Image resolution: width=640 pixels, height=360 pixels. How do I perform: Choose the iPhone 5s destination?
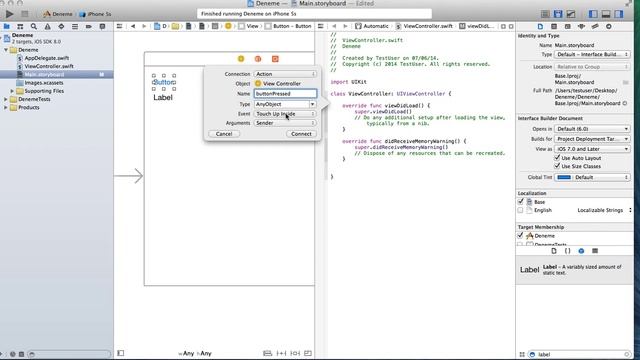[x=96, y=14]
